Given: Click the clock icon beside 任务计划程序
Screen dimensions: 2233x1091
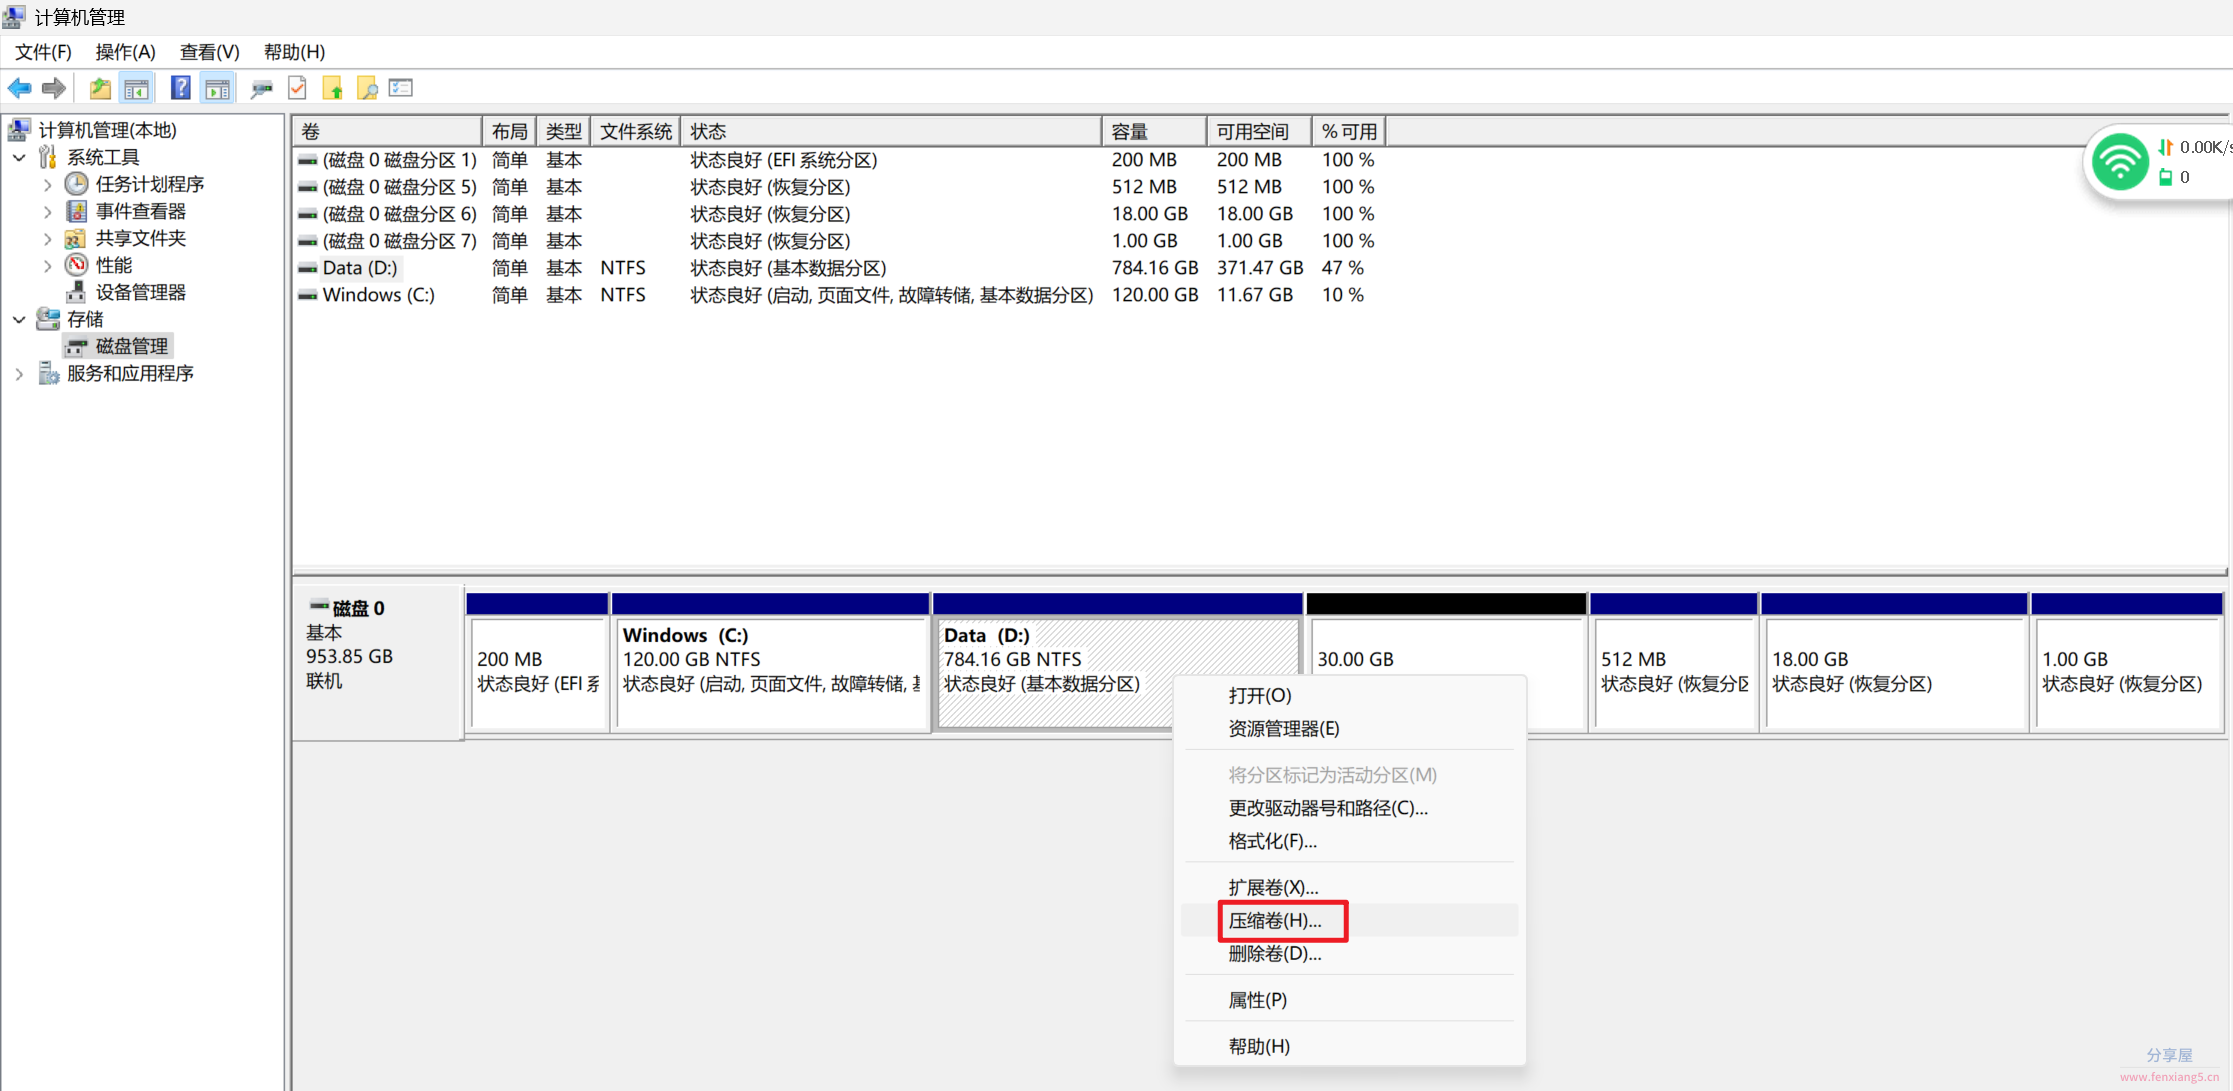Looking at the screenshot, I should 76,184.
